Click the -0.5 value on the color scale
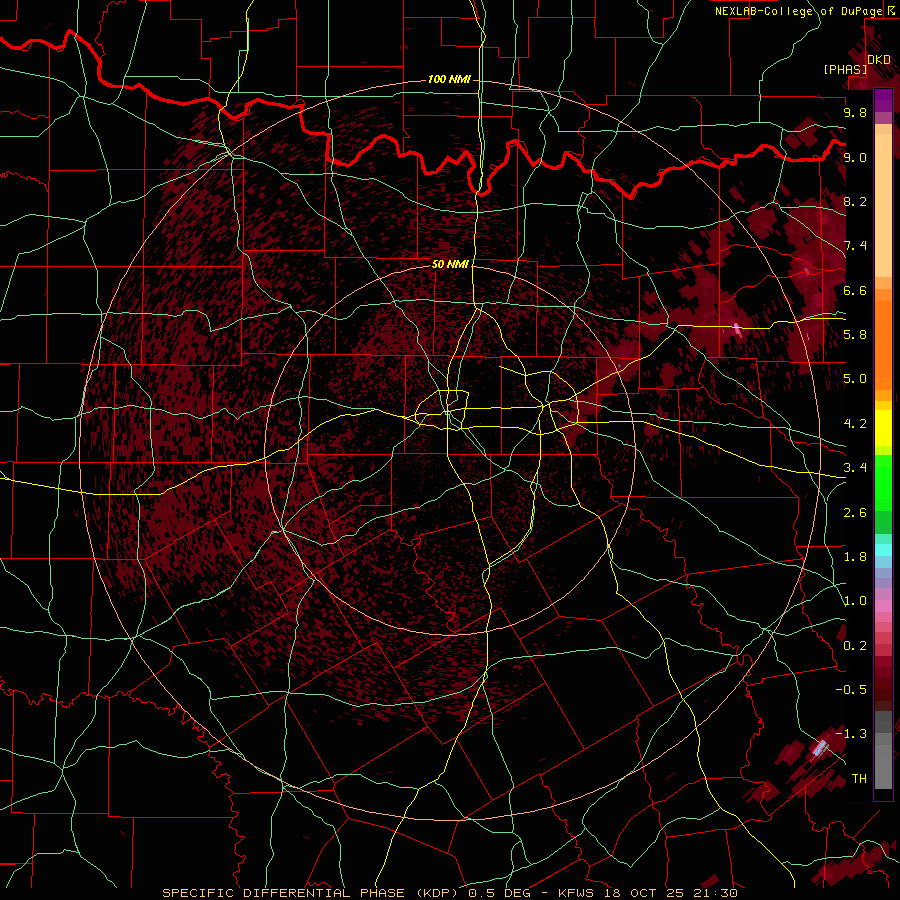The height and width of the screenshot is (900, 900). click(851, 690)
